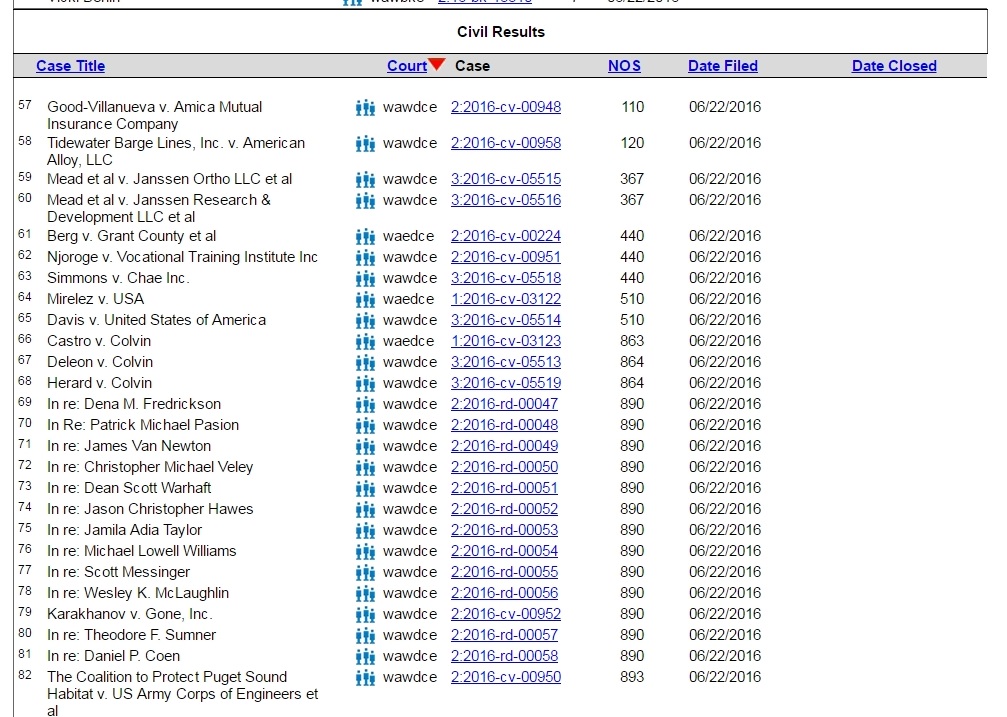The height and width of the screenshot is (717, 1007).
Task: Sort results by Court column header
Action: pos(406,66)
